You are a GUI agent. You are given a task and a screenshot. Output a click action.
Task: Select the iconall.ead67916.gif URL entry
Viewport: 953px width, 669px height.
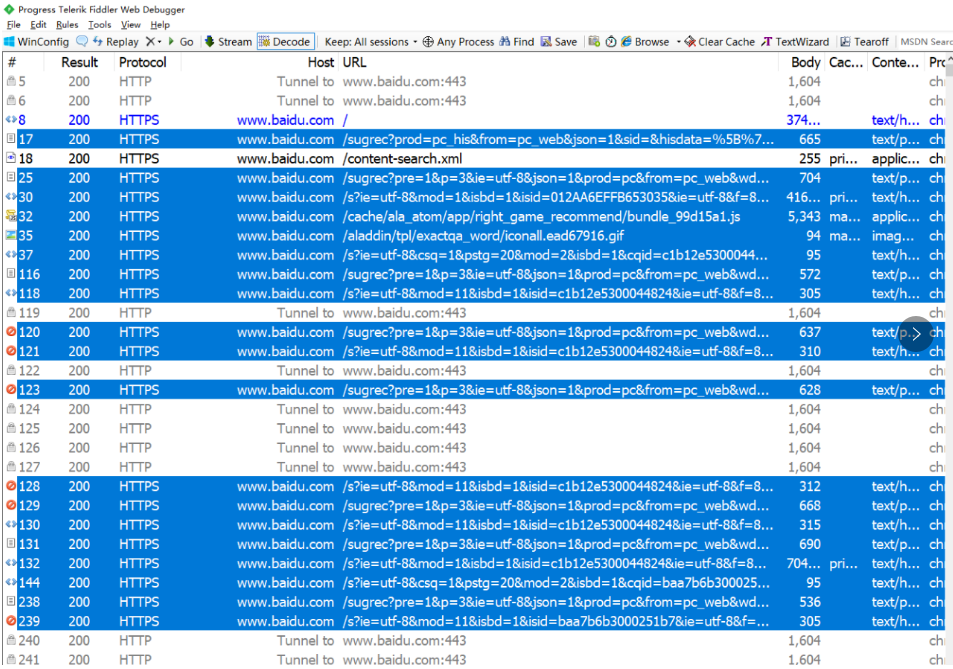pos(483,236)
